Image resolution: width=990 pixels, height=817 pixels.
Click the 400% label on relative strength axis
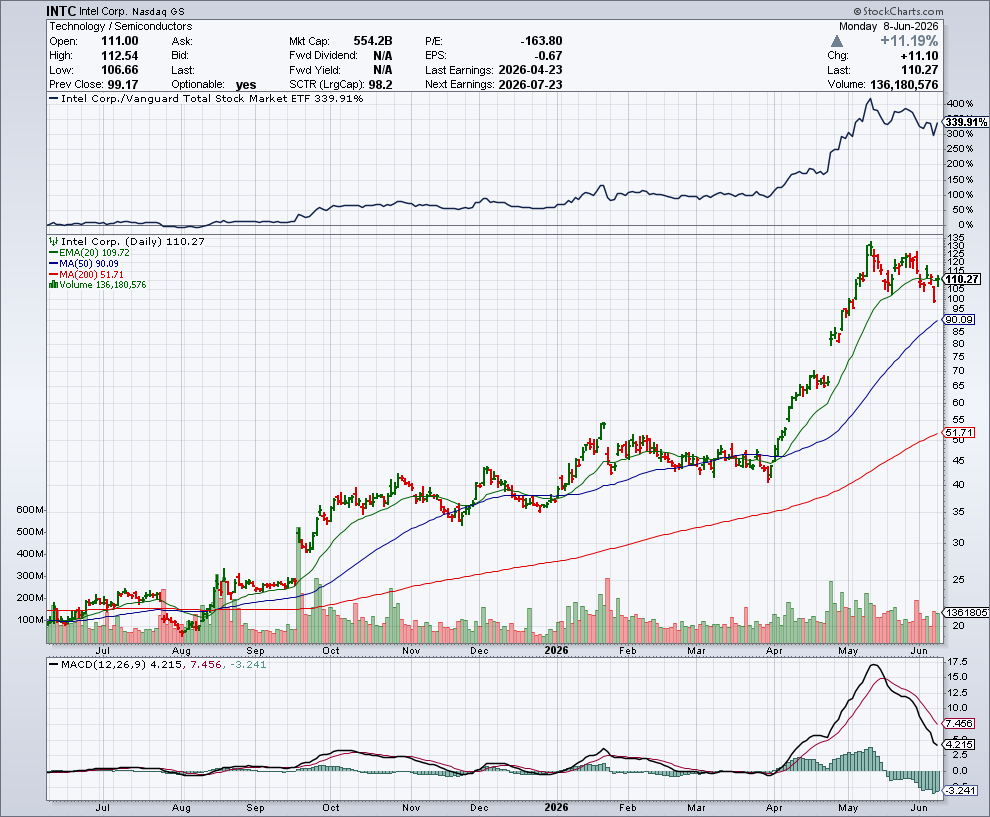[960, 104]
